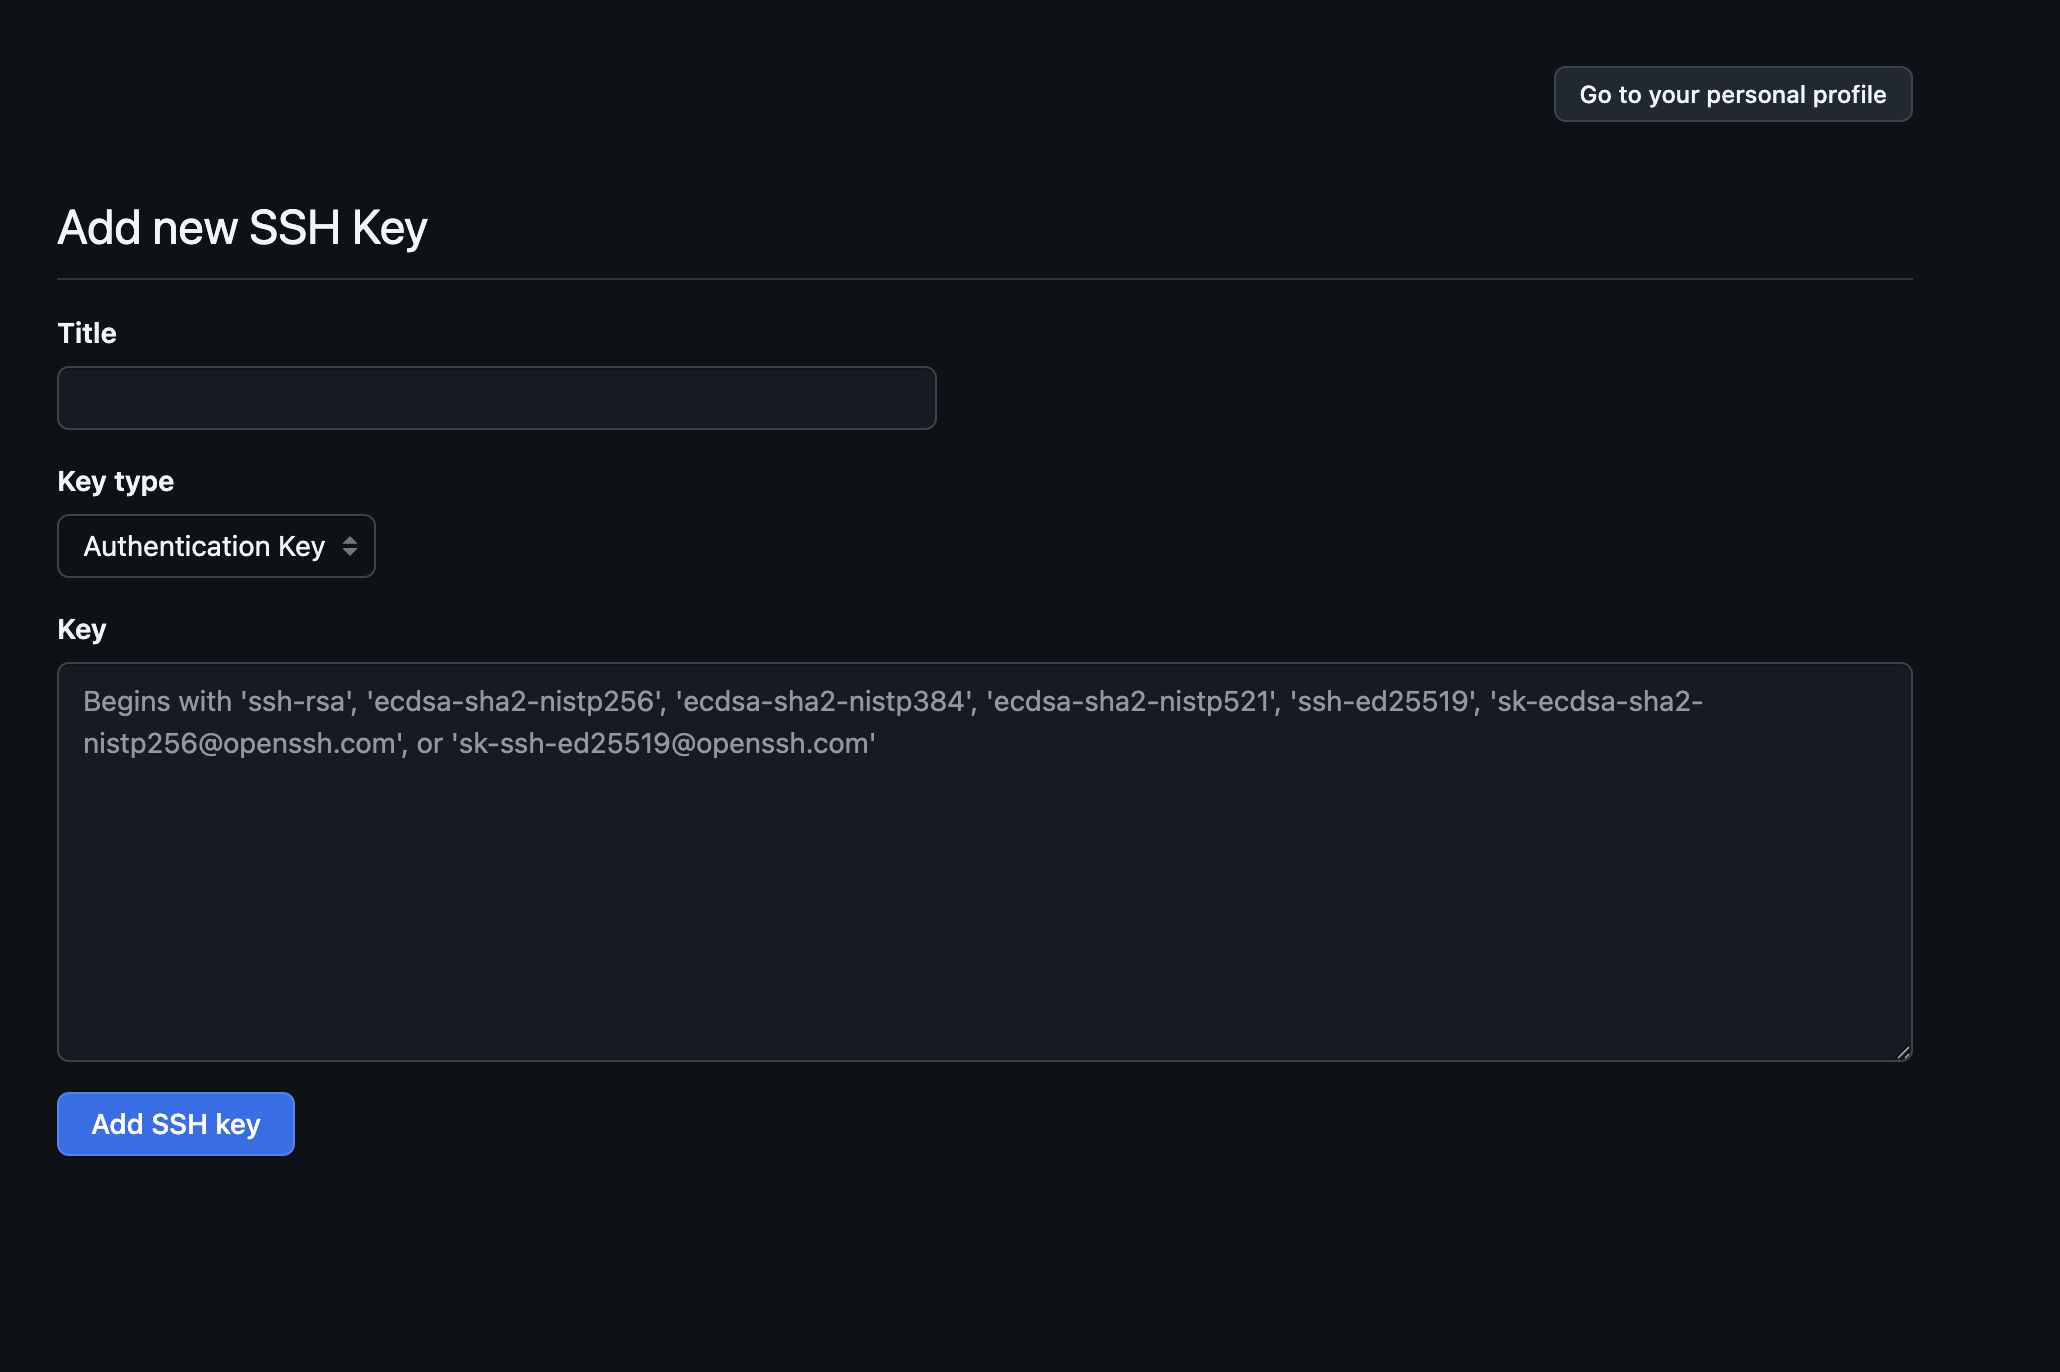The image size is (2060, 1372).
Task: Submit with the Add SSH key button
Action: (176, 1124)
